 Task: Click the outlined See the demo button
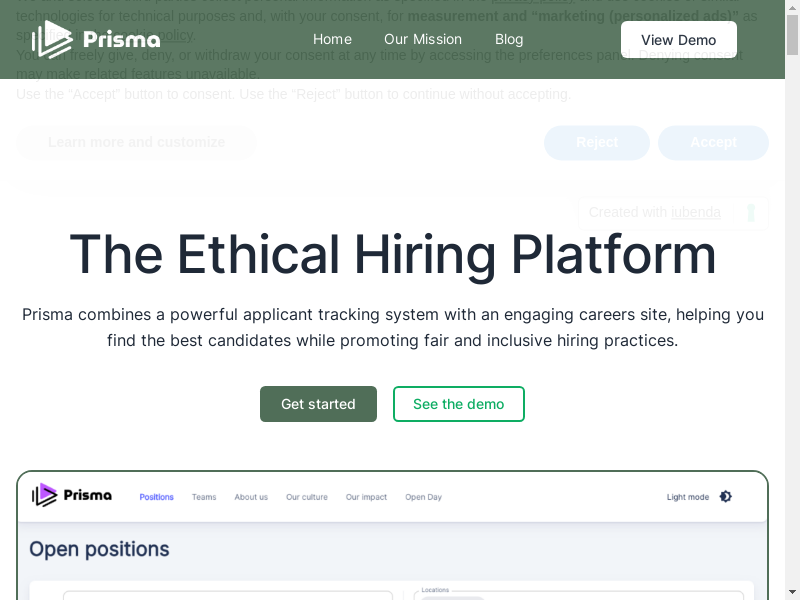[458, 404]
